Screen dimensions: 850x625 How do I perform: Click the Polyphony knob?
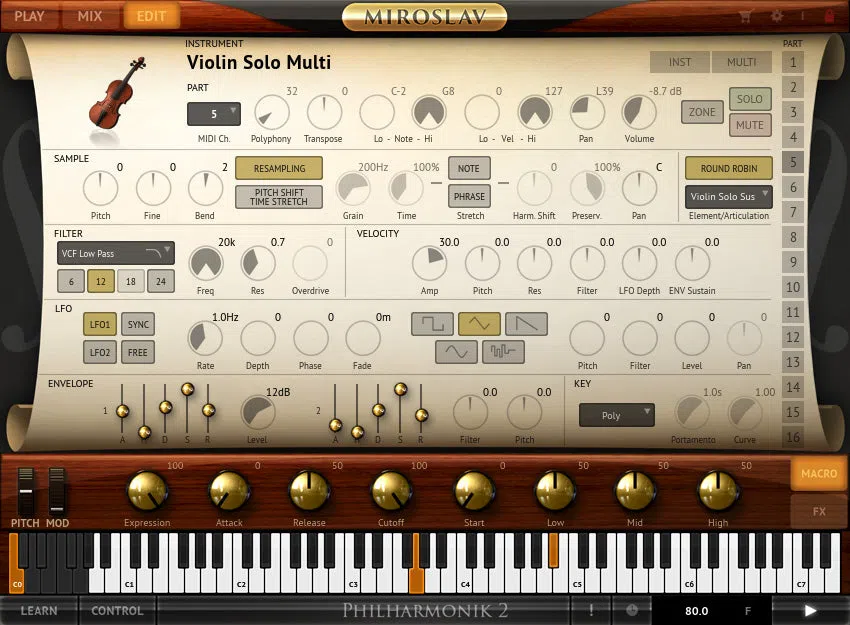click(272, 113)
